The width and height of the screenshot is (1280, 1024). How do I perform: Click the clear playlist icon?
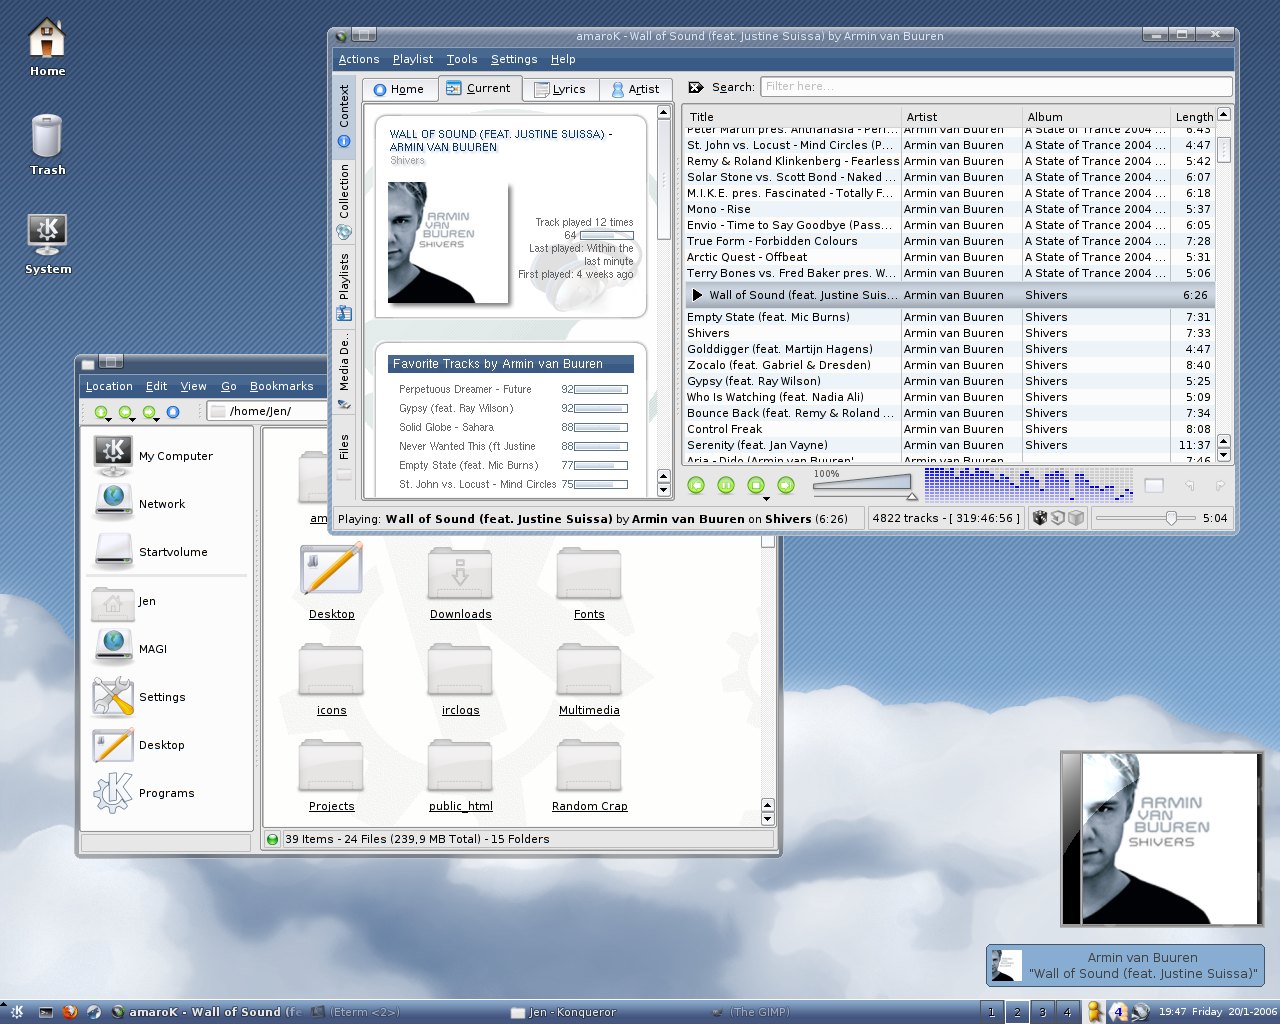point(1154,486)
